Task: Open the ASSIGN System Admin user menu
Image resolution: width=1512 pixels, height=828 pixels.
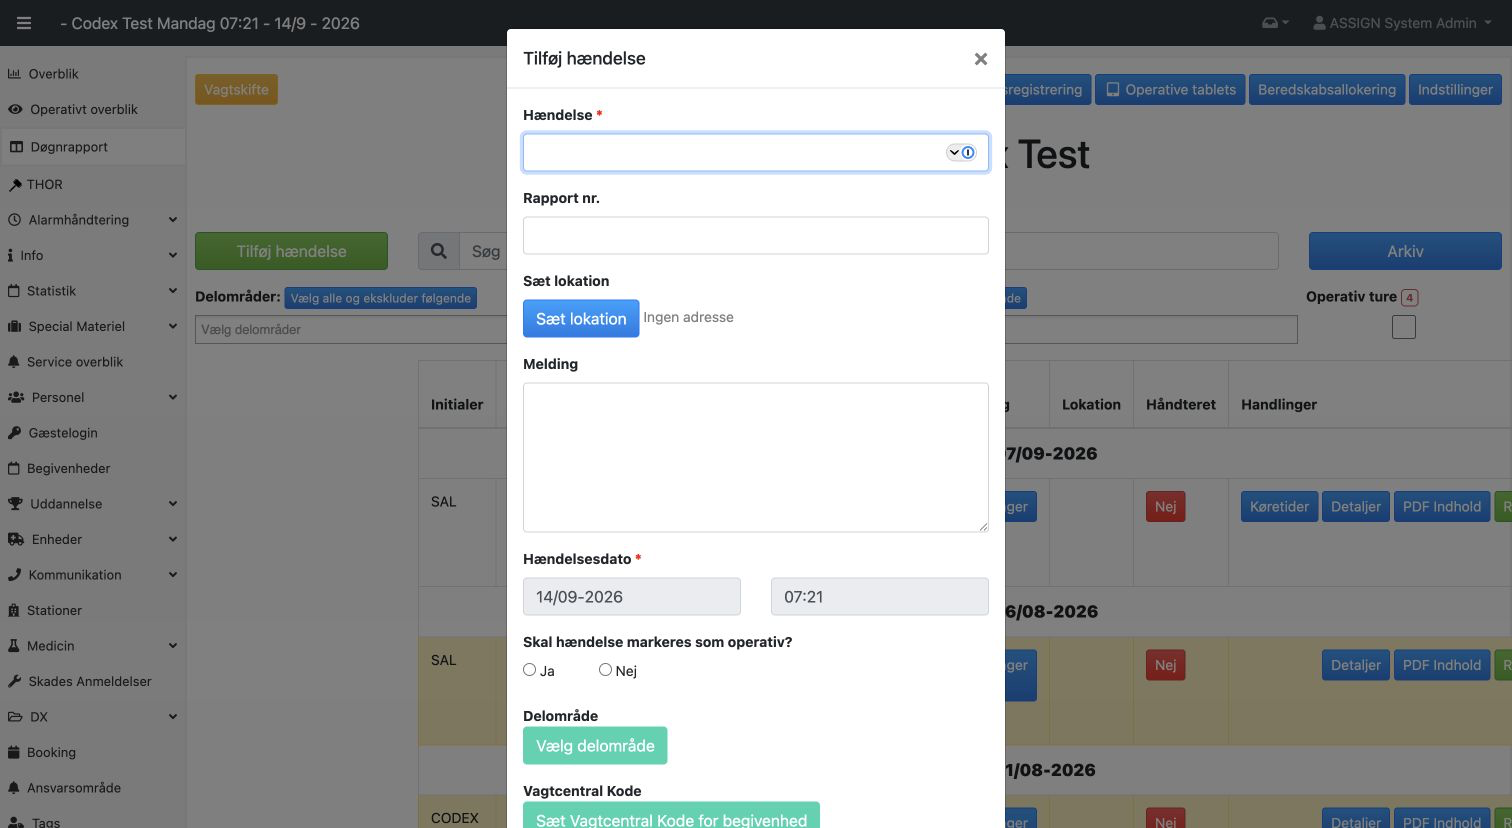Action: click(x=1402, y=23)
